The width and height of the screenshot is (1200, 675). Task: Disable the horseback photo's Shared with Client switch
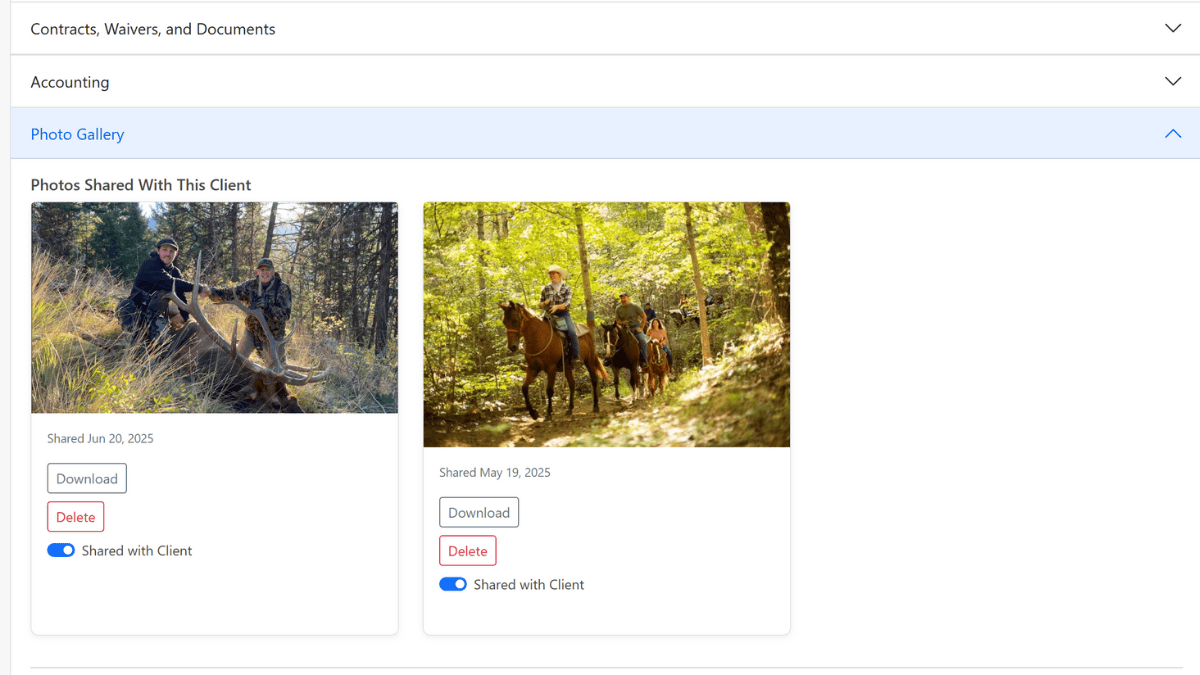point(453,585)
